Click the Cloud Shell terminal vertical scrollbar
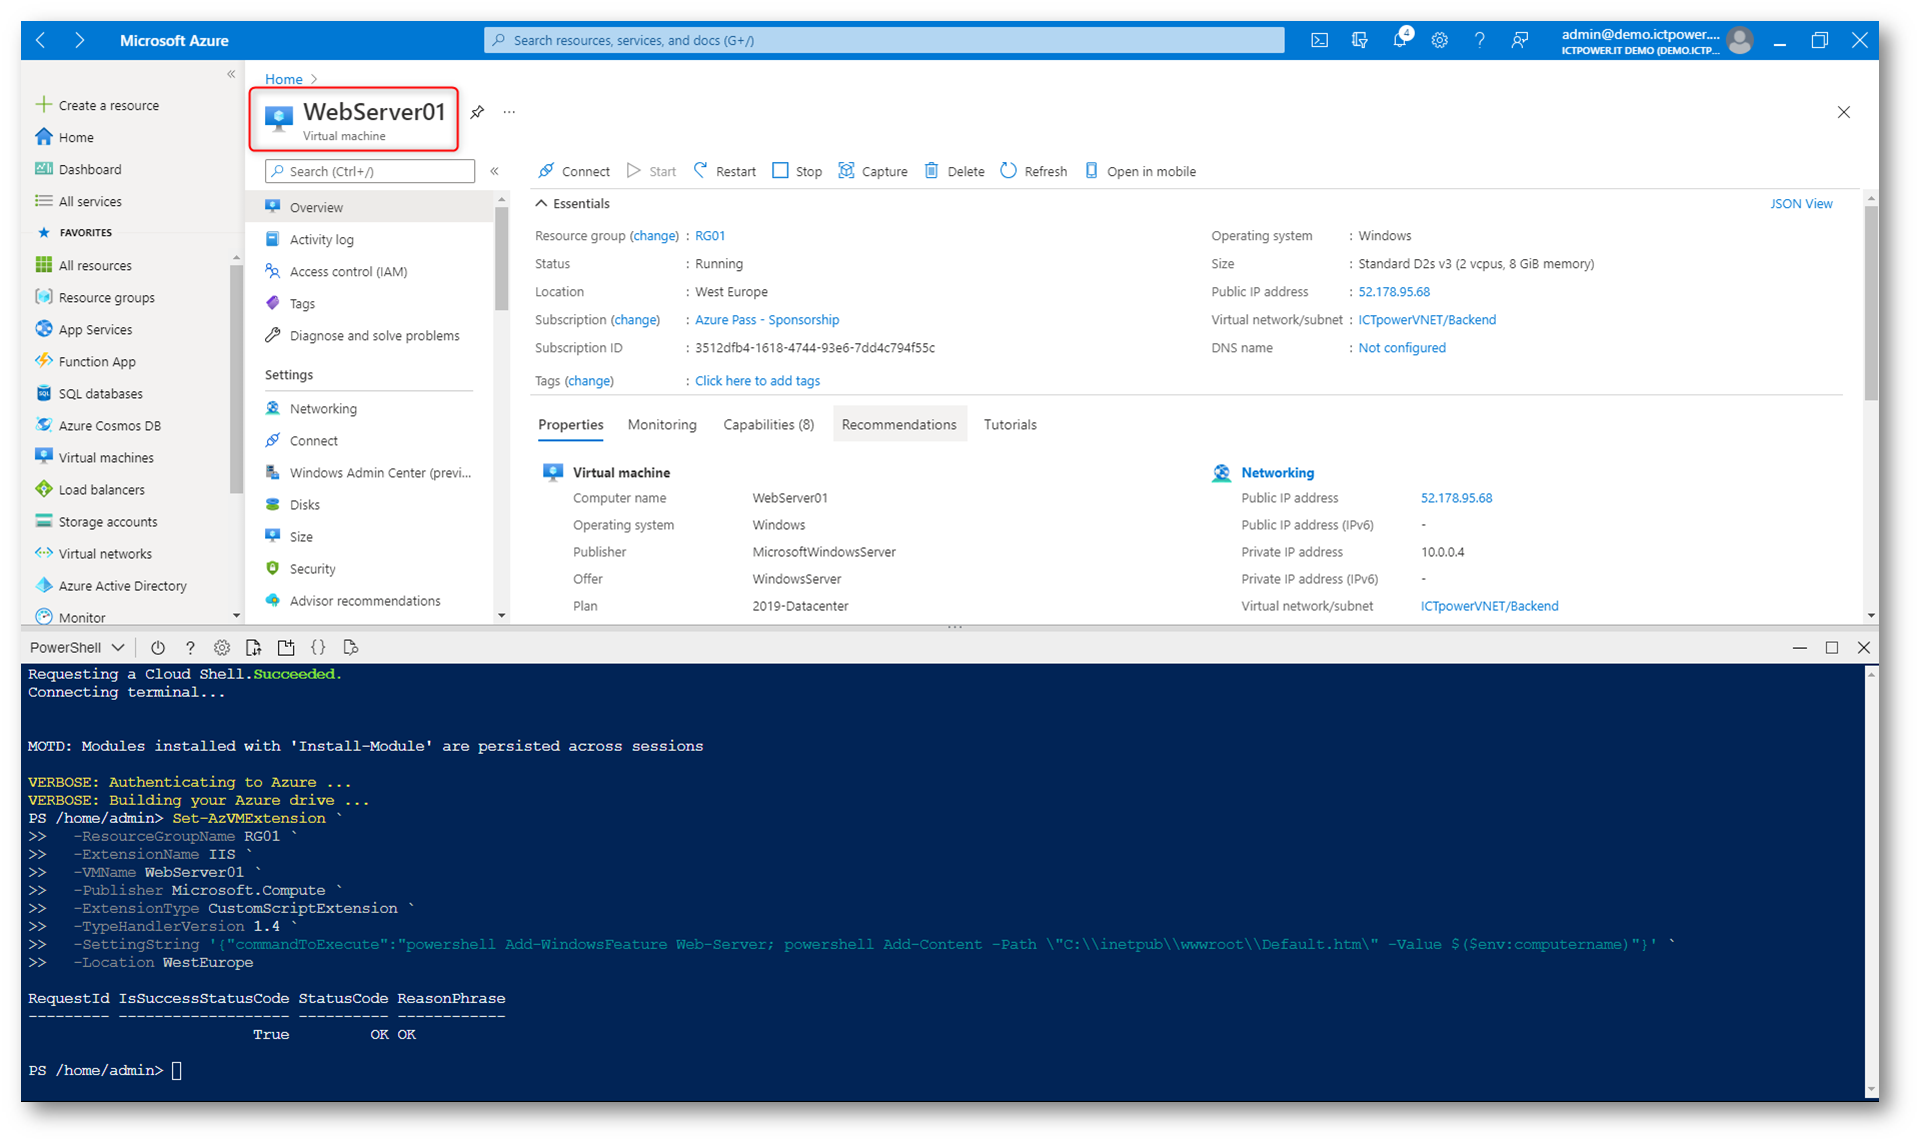Screen dimensions: 1921x1144 tap(1871, 880)
